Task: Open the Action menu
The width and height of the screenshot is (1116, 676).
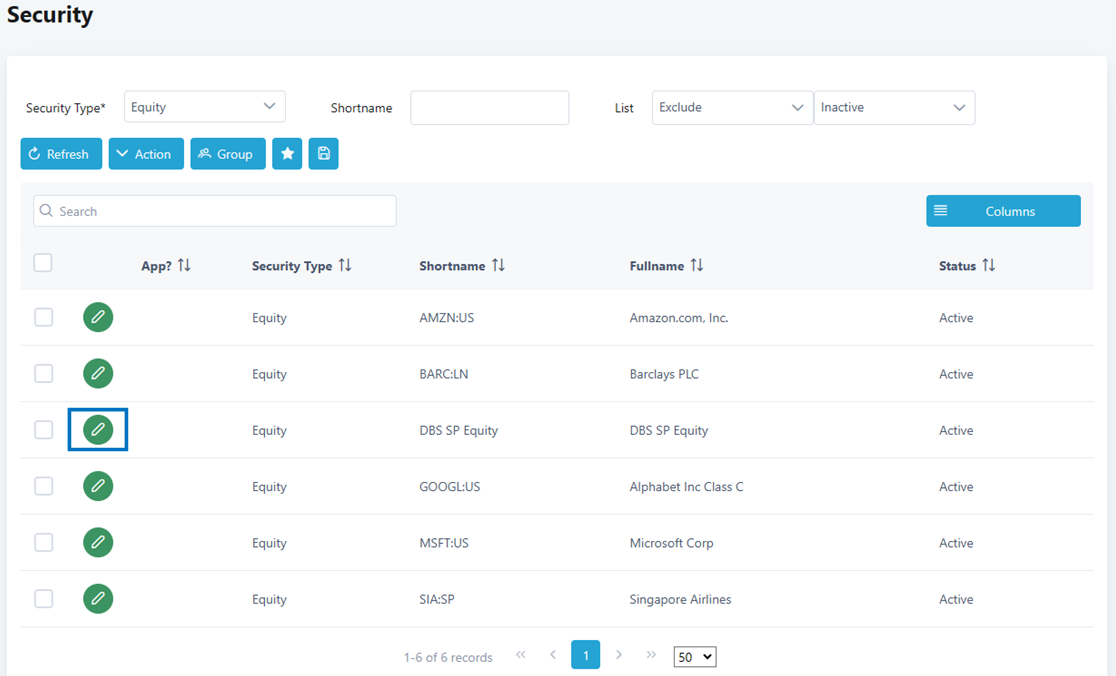Action: pyautogui.click(x=146, y=154)
